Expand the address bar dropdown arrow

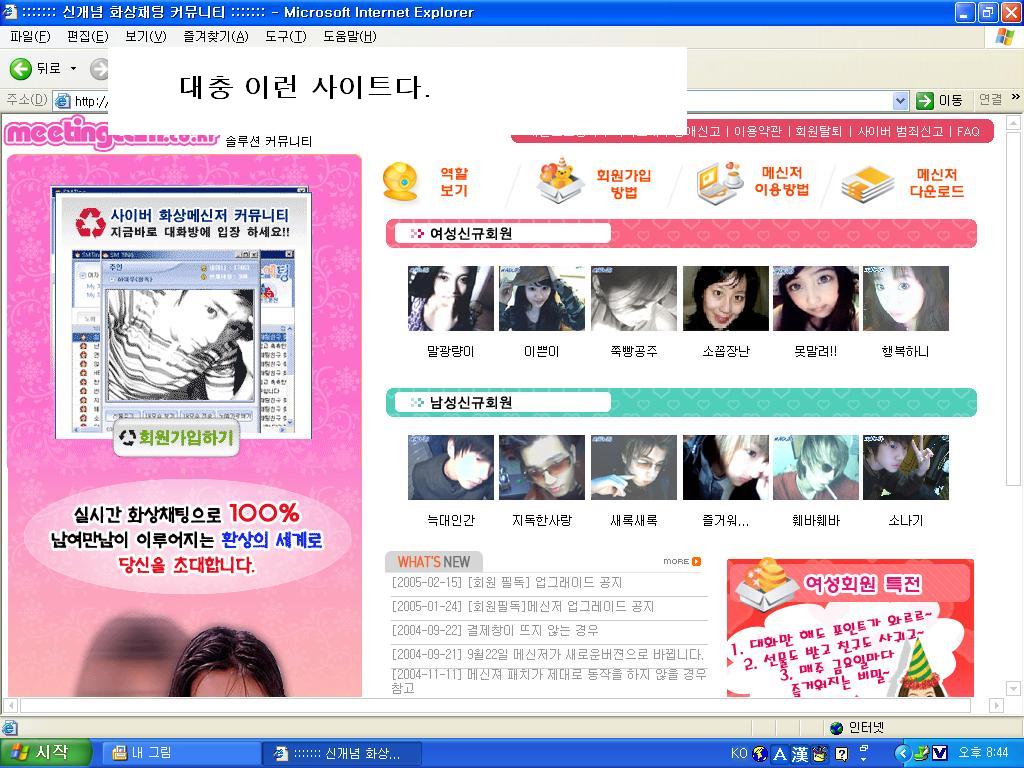point(901,101)
